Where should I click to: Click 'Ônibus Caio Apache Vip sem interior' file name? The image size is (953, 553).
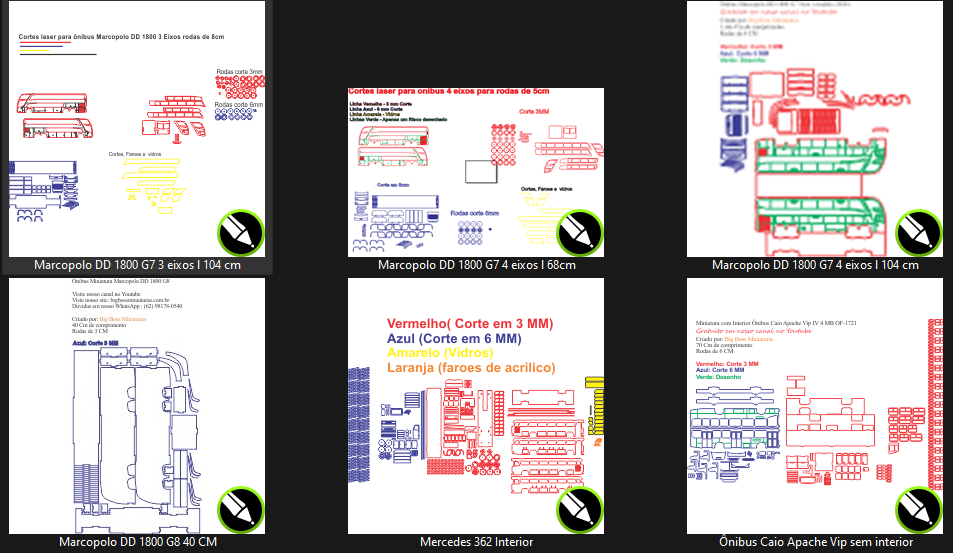coord(815,542)
